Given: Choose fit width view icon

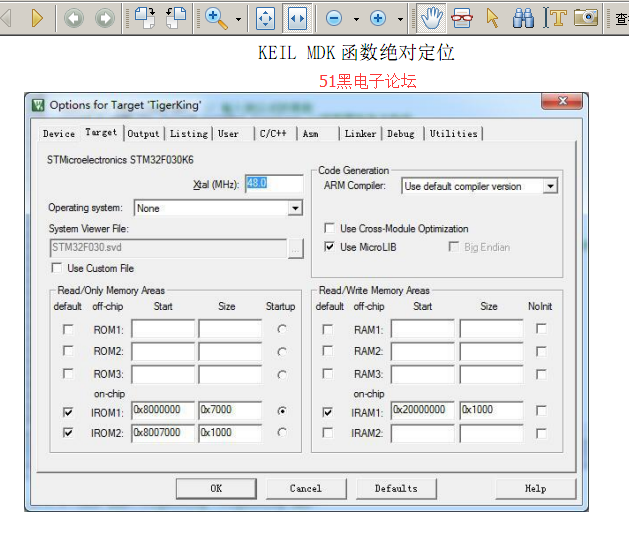Looking at the screenshot, I should 297,18.
